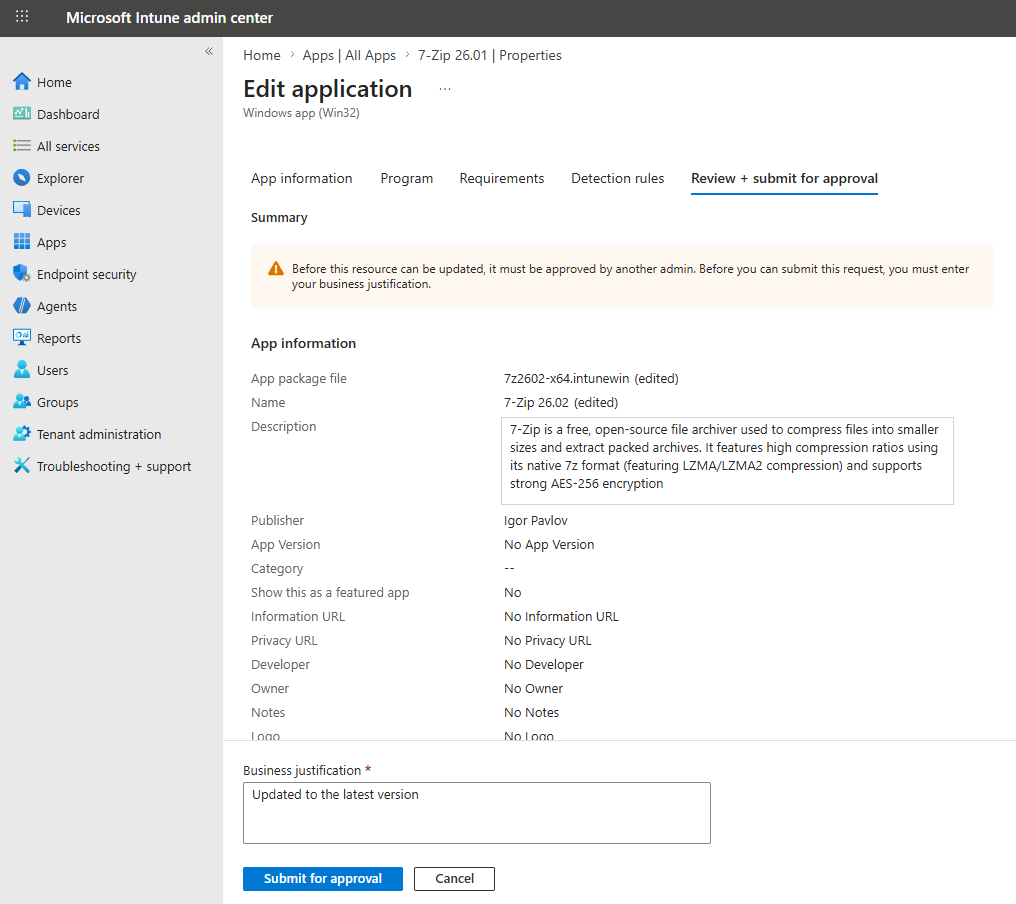Open the Explorer sidebar label
1016x904 pixels.
point(60,178)
